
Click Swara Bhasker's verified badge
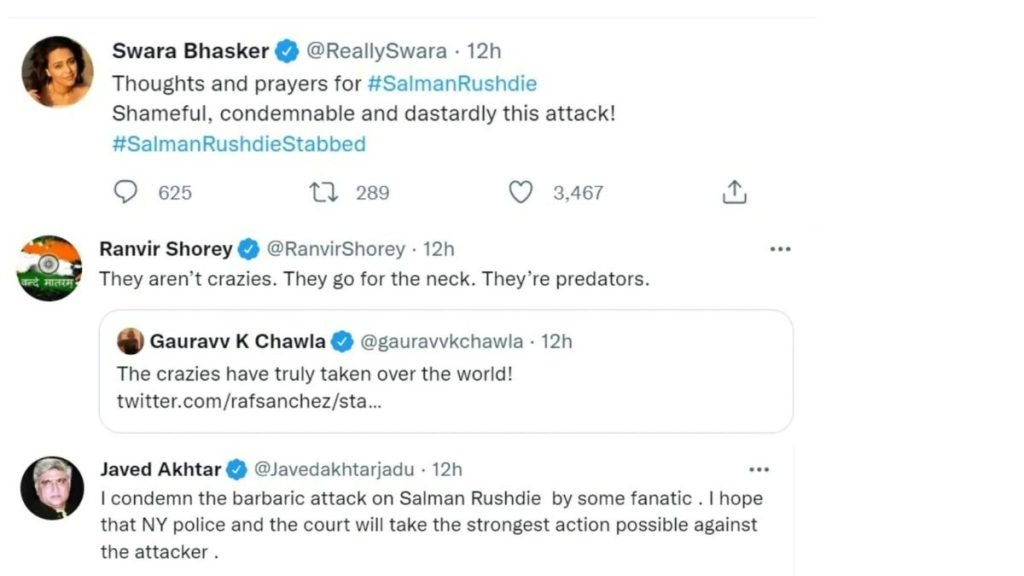click(287, 50)
